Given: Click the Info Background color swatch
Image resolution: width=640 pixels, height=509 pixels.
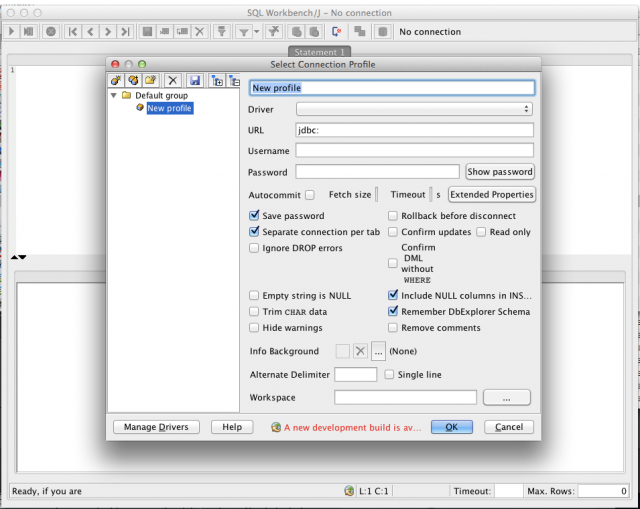Looking at the screenshot, I should coord(342,351).
